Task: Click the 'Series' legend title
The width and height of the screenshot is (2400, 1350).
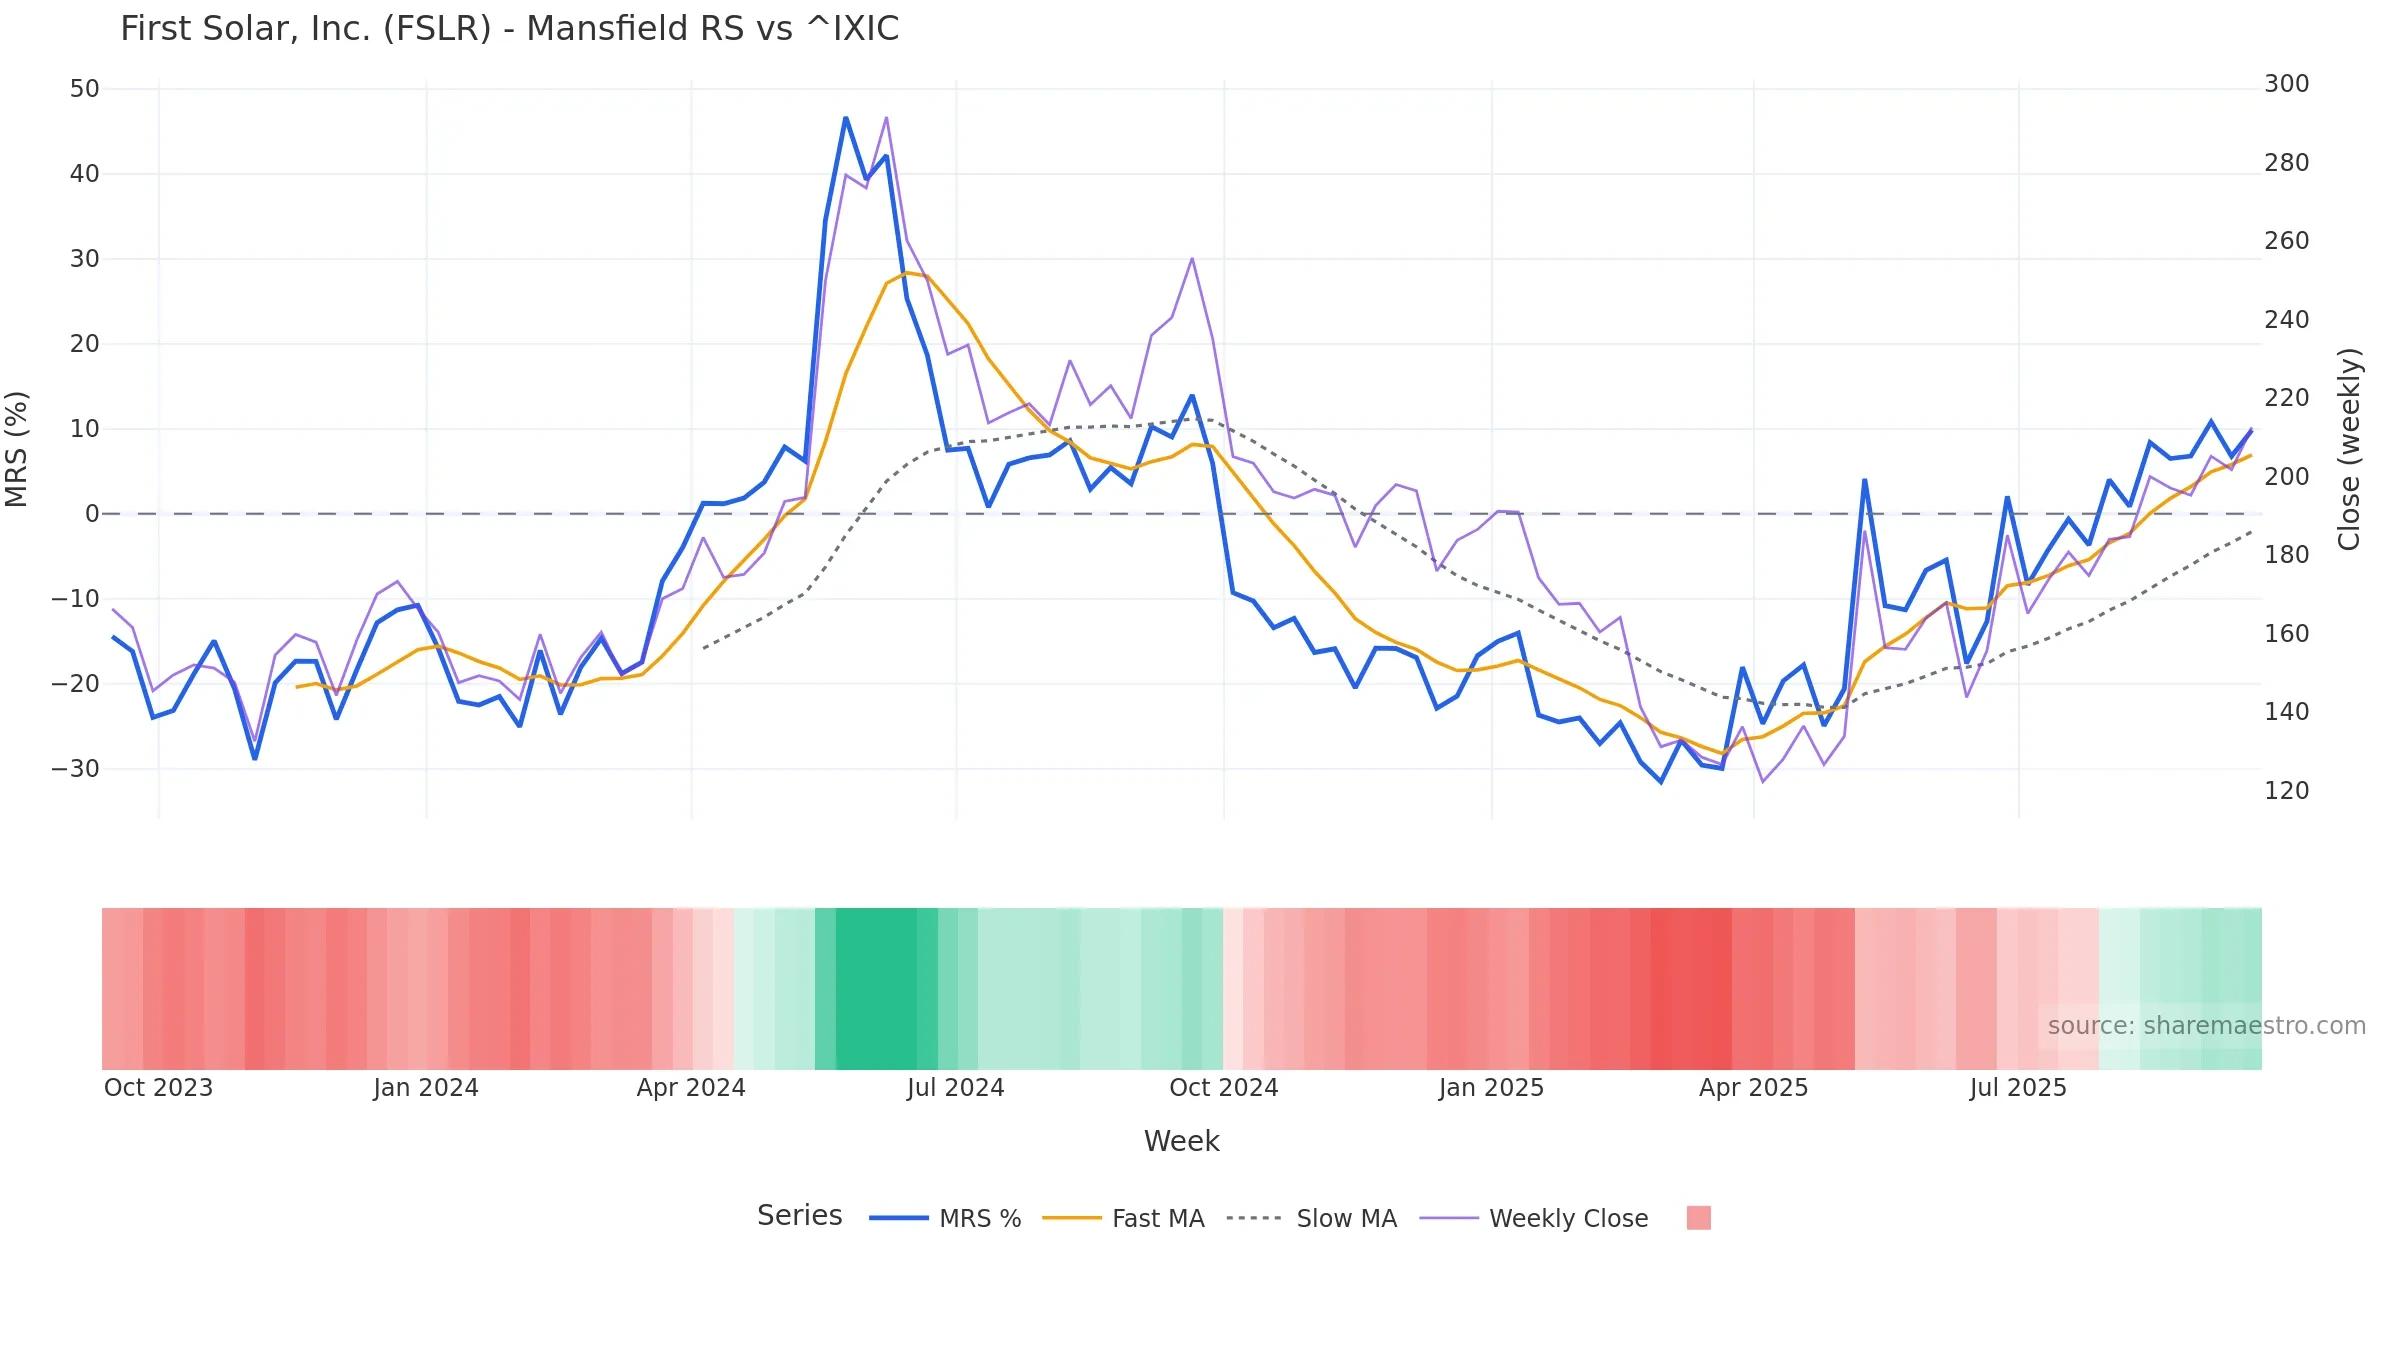Action: 799,1215
